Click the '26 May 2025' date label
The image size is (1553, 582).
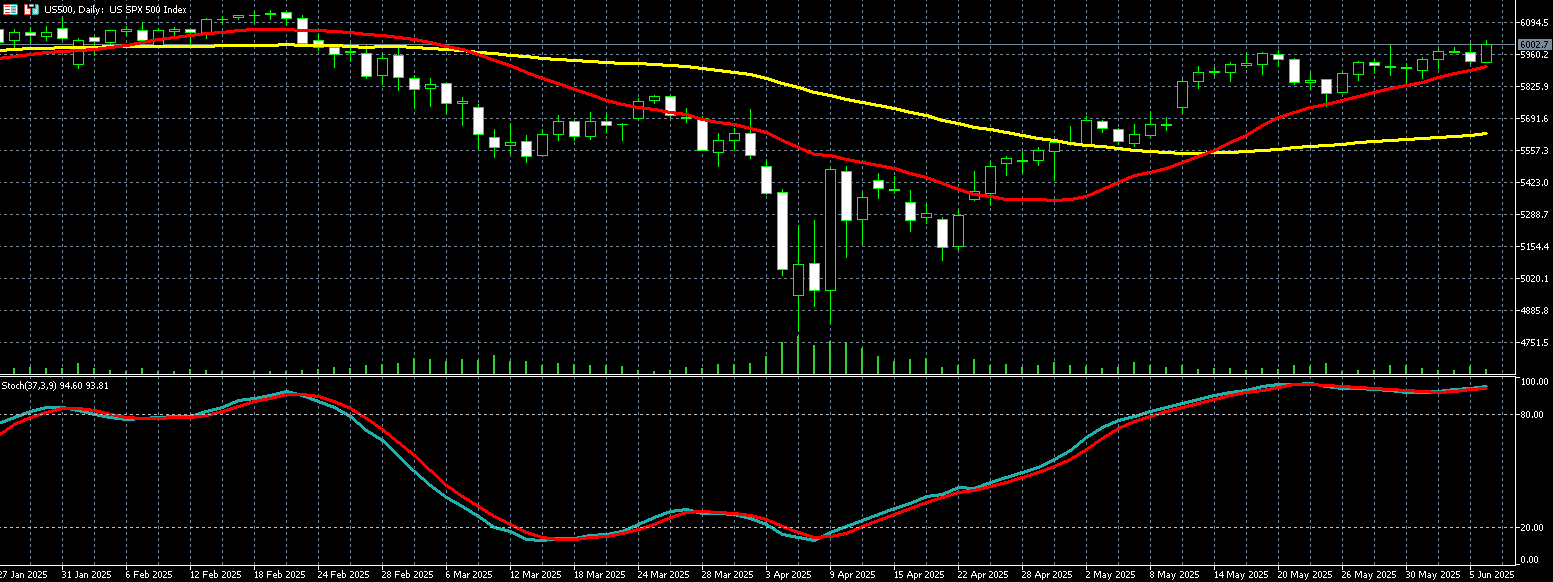point(1367,575)
